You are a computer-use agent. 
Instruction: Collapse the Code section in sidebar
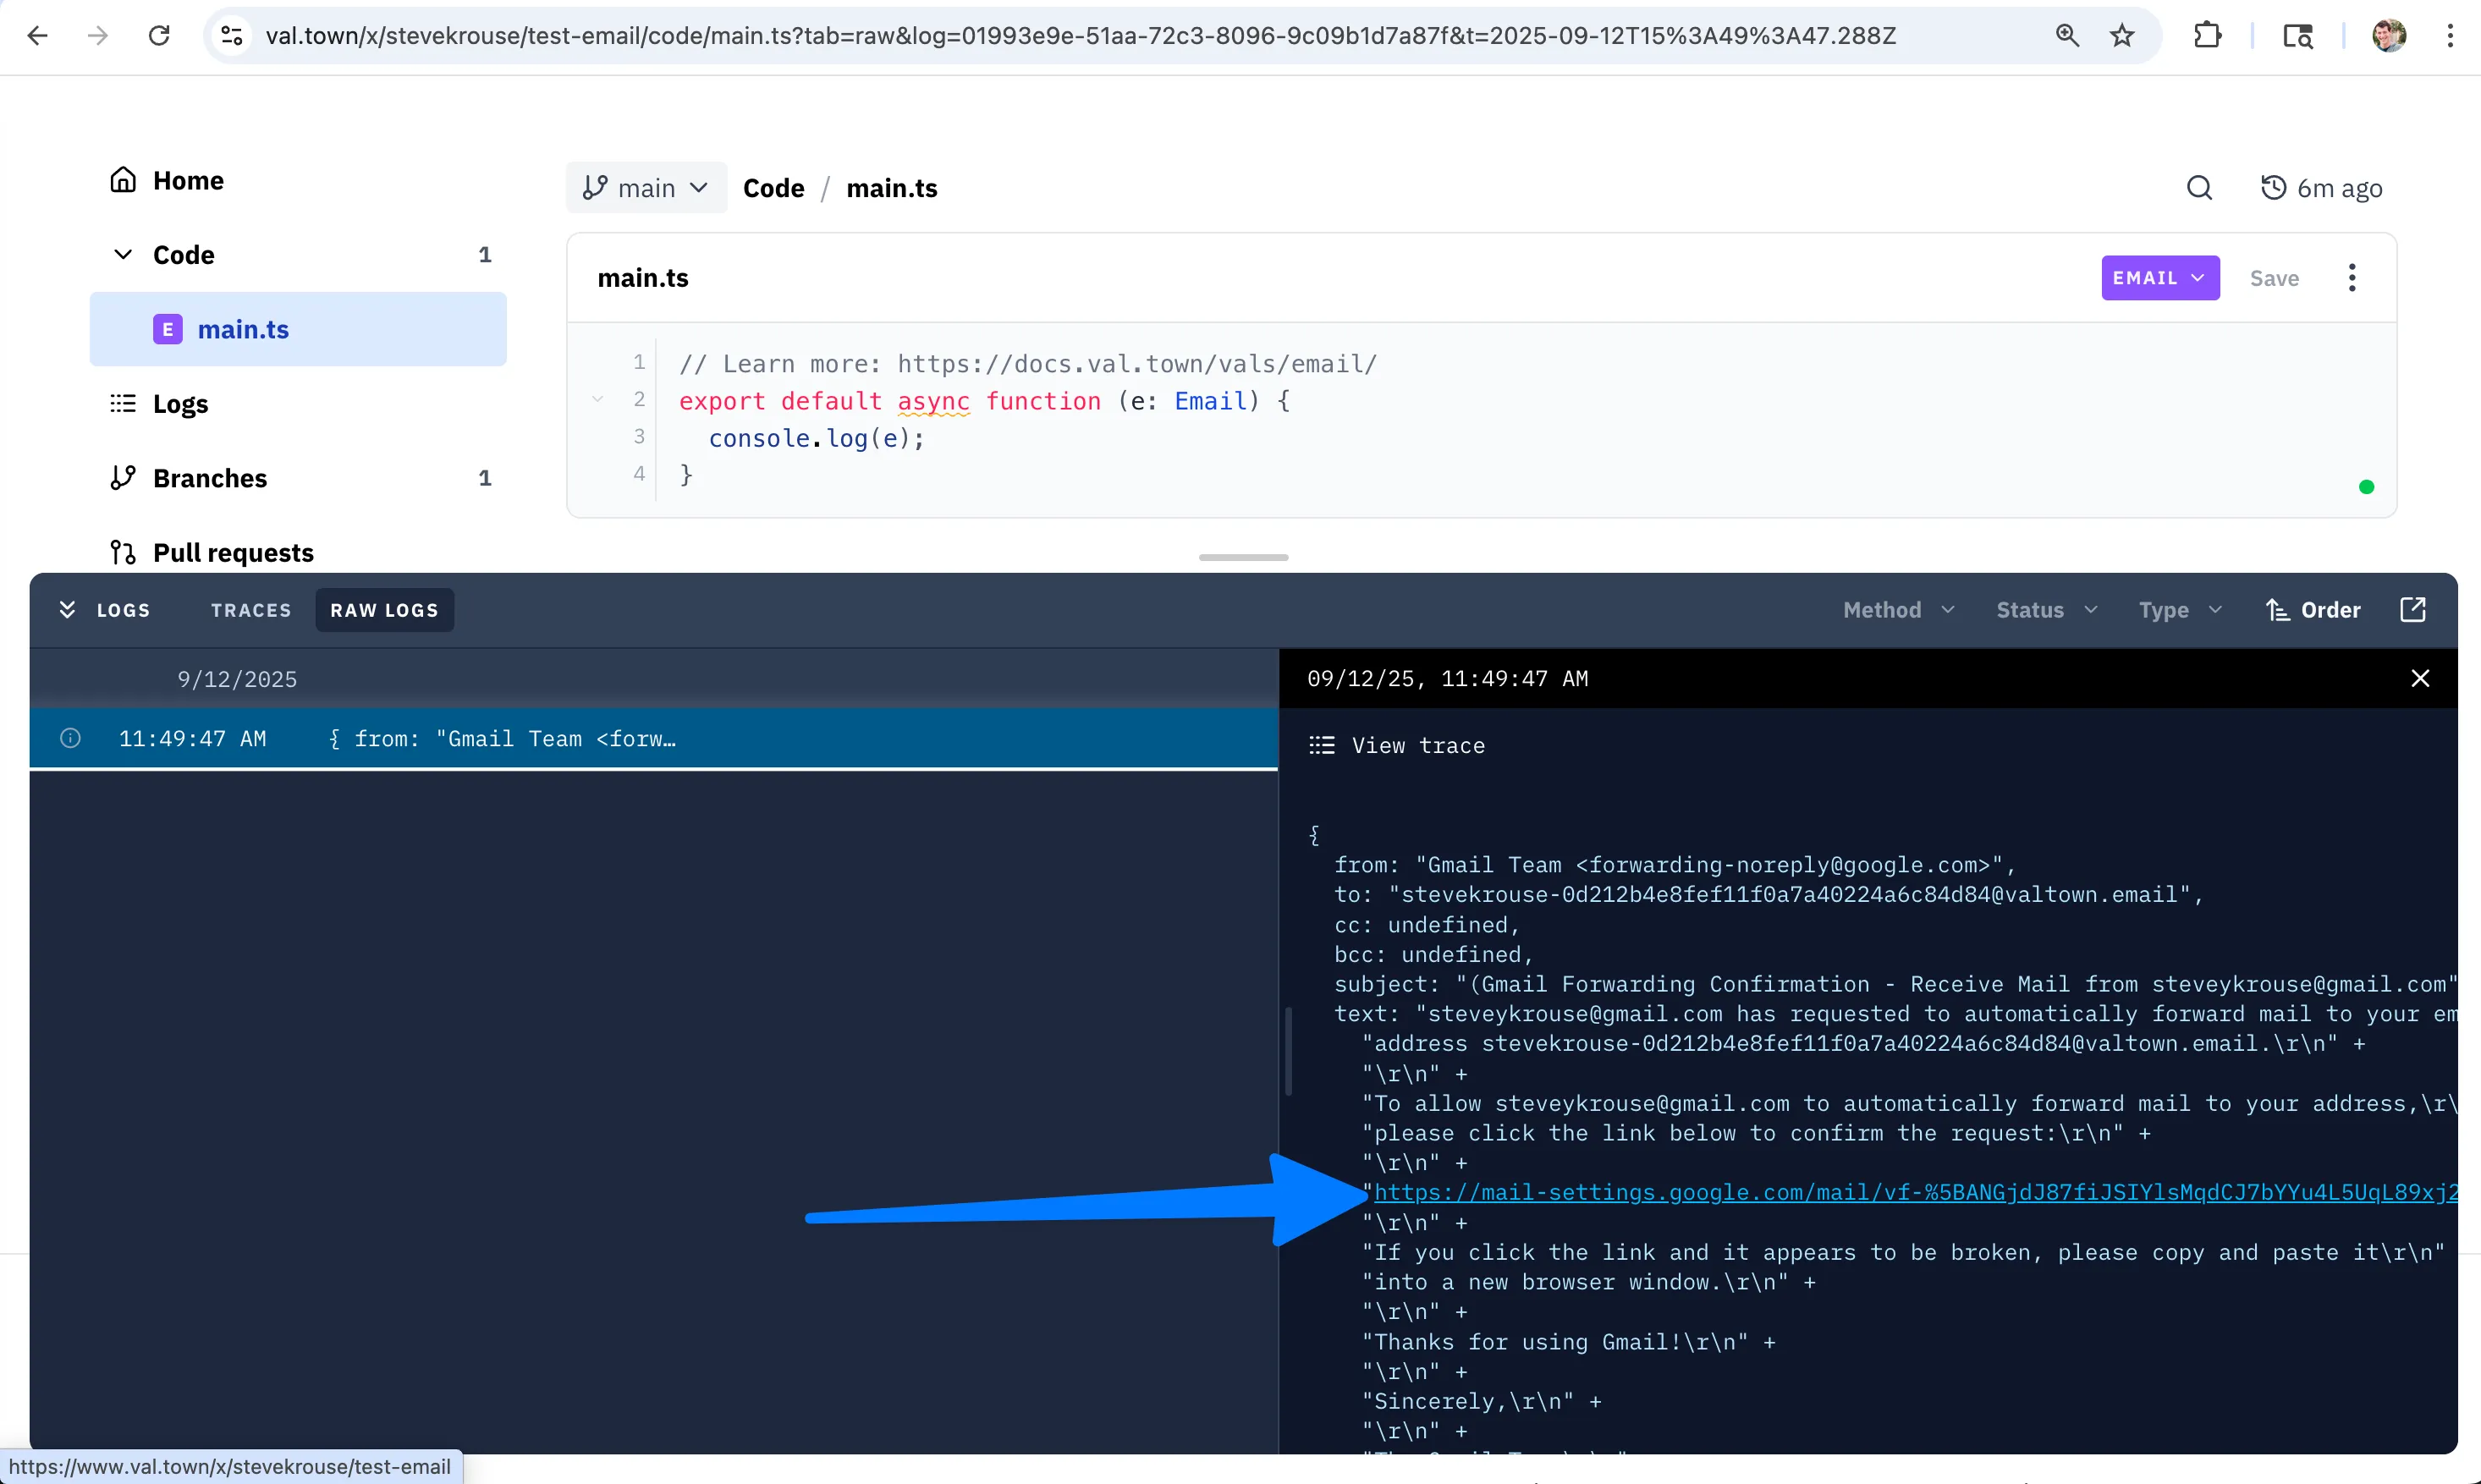click(x=123, y=255)
